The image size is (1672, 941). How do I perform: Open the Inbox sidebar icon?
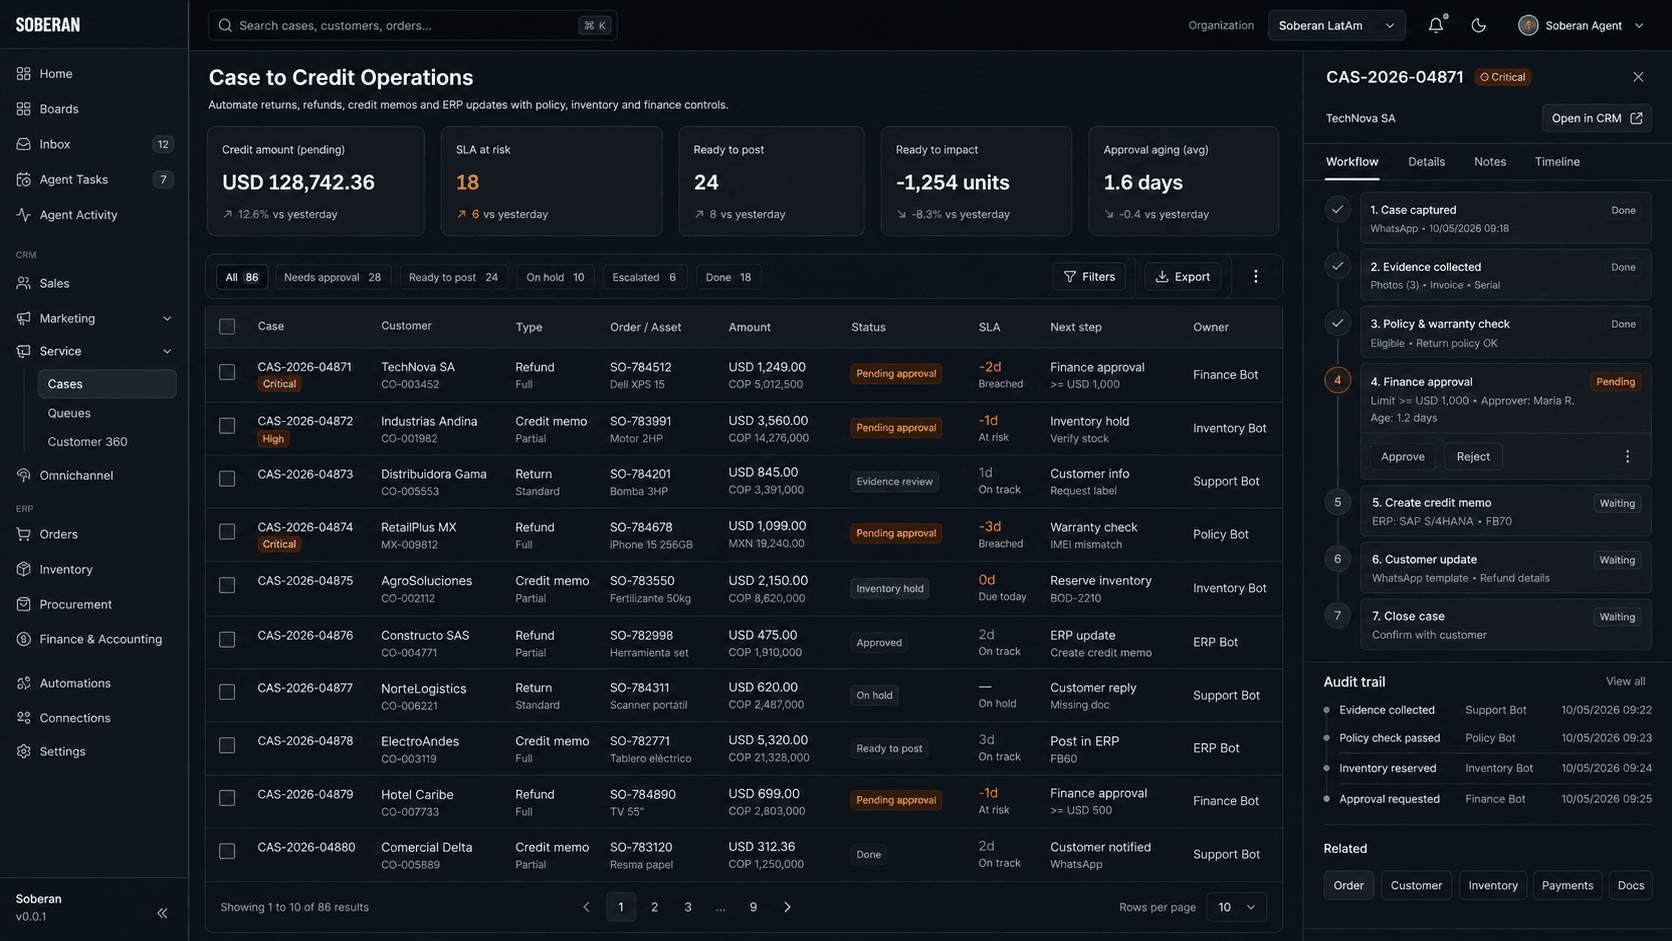coord(23,144)
